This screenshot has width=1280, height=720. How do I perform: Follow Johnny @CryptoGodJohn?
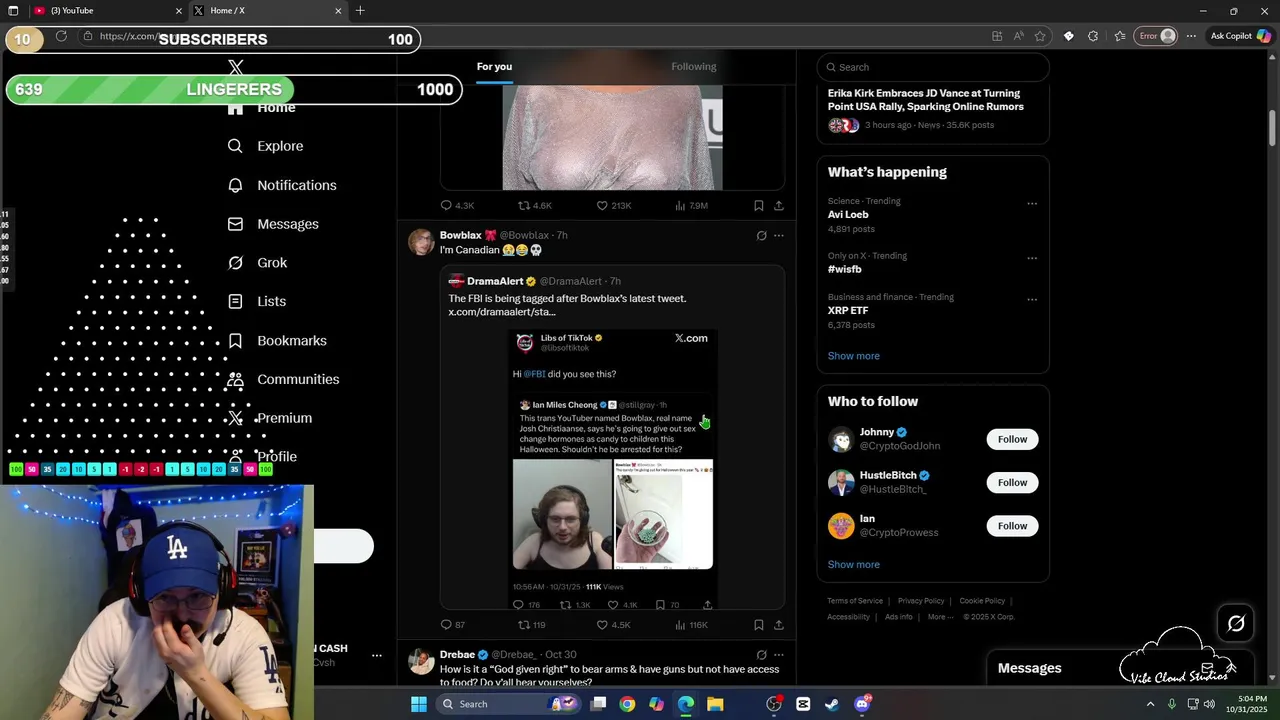point(1012,439)
